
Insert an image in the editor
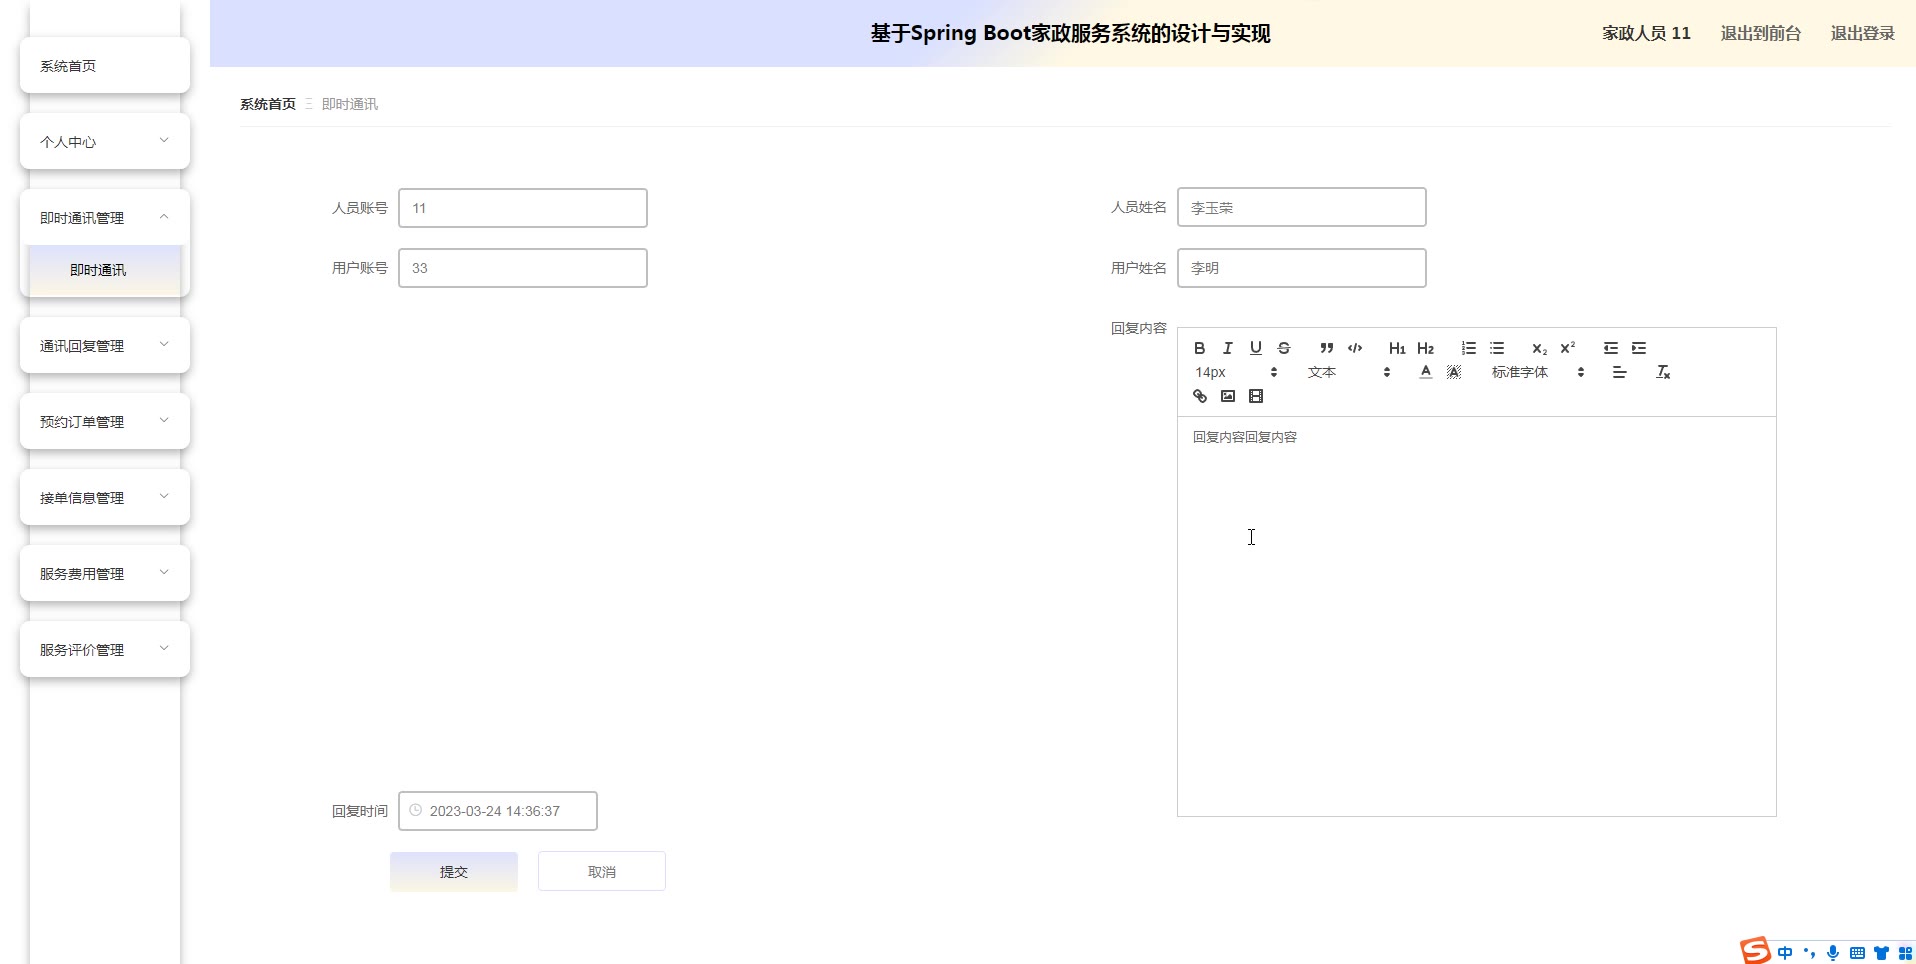pos(1228,396)
